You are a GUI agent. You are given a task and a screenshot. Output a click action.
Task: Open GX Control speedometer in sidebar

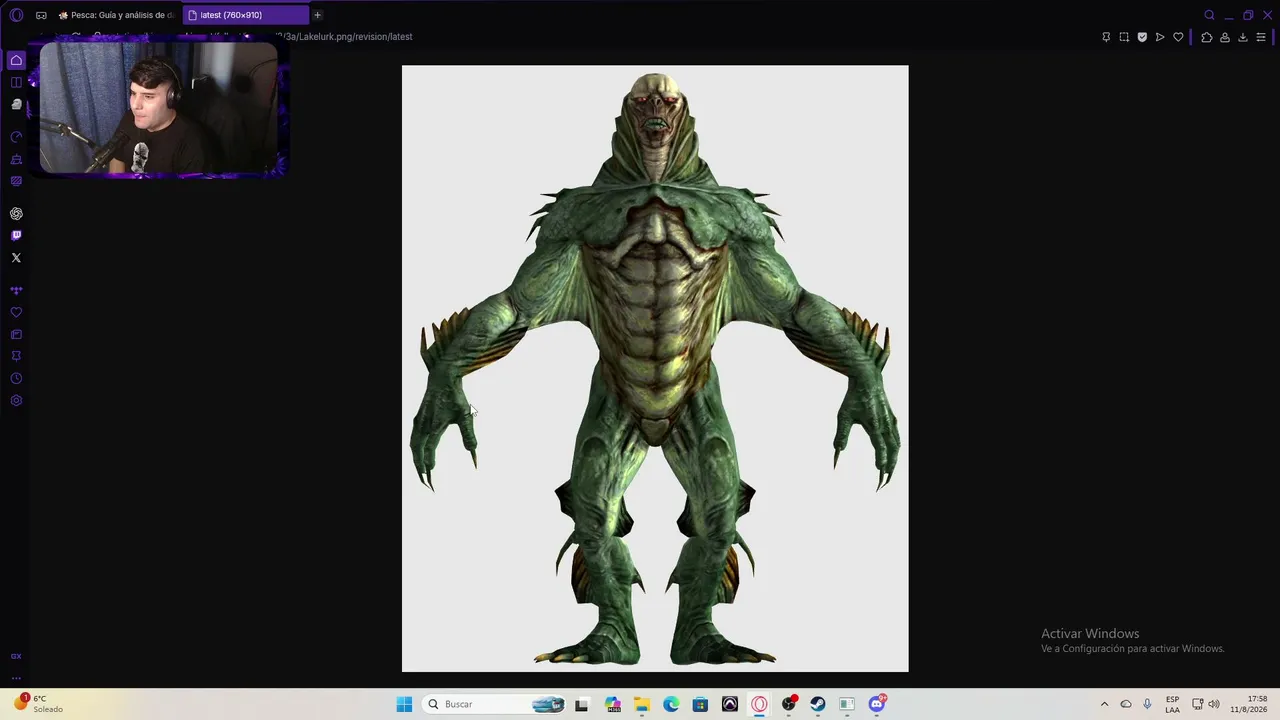tap(16, 137)
